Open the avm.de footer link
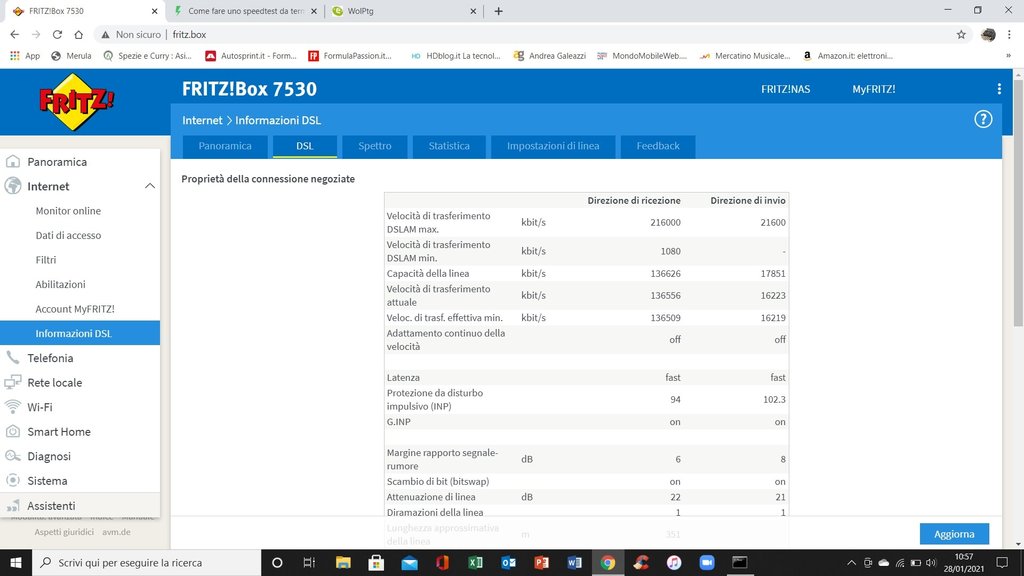The image size is (1024, 576). click(116, 532)
